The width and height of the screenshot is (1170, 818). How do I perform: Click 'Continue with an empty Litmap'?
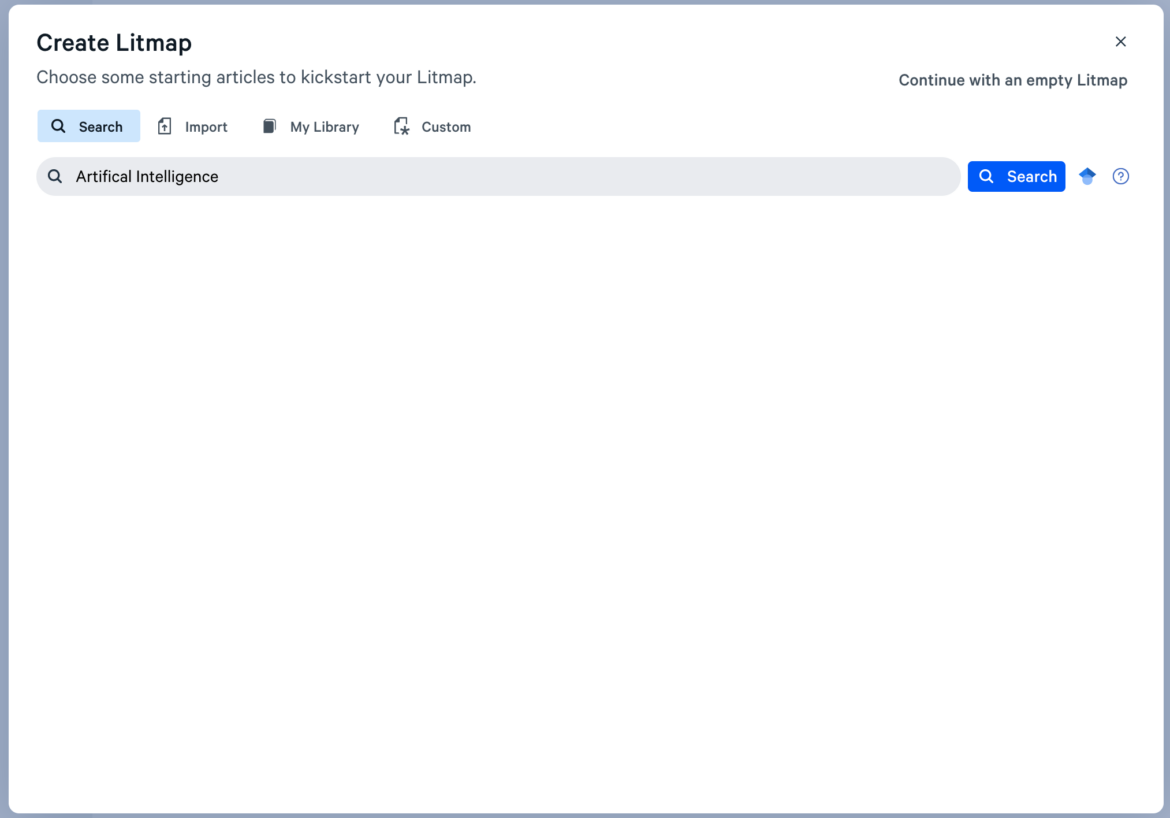[x=1012, y=80]
